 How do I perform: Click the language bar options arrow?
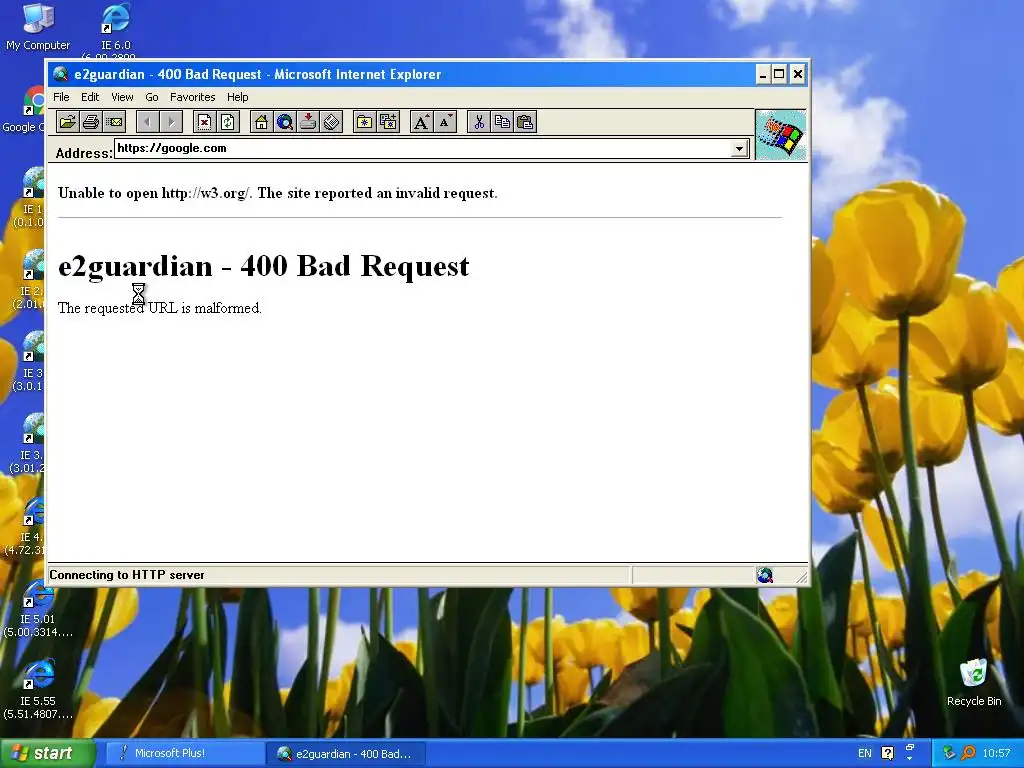coord(910,758)
